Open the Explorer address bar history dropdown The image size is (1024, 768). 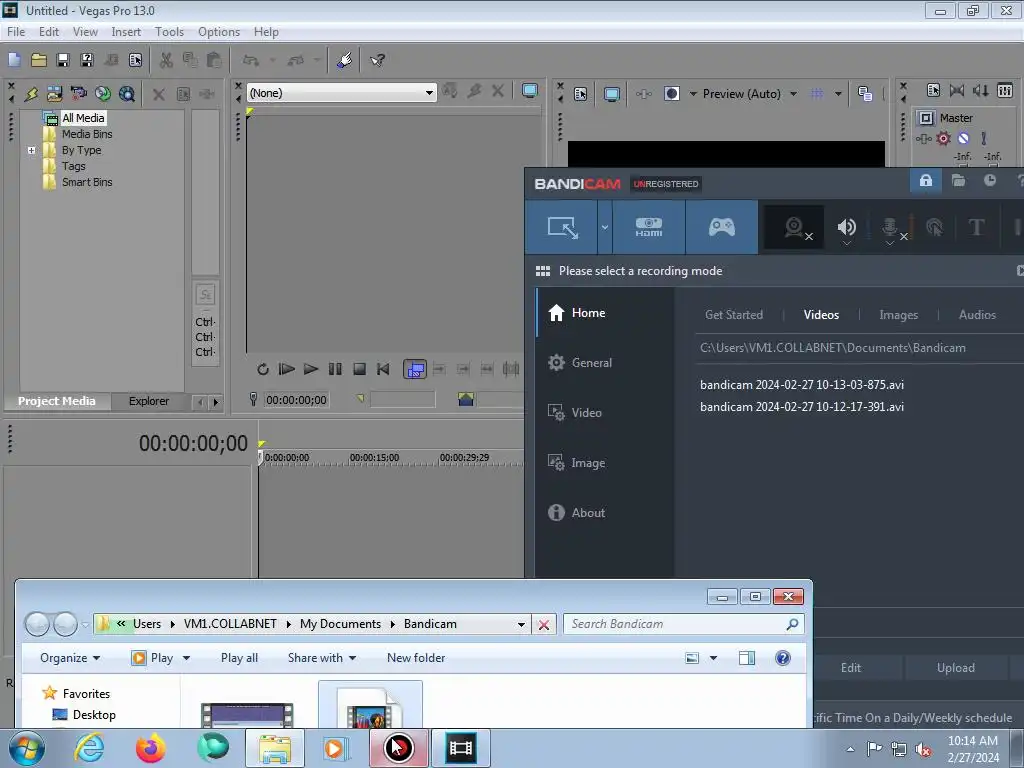(x=521, y=624)
